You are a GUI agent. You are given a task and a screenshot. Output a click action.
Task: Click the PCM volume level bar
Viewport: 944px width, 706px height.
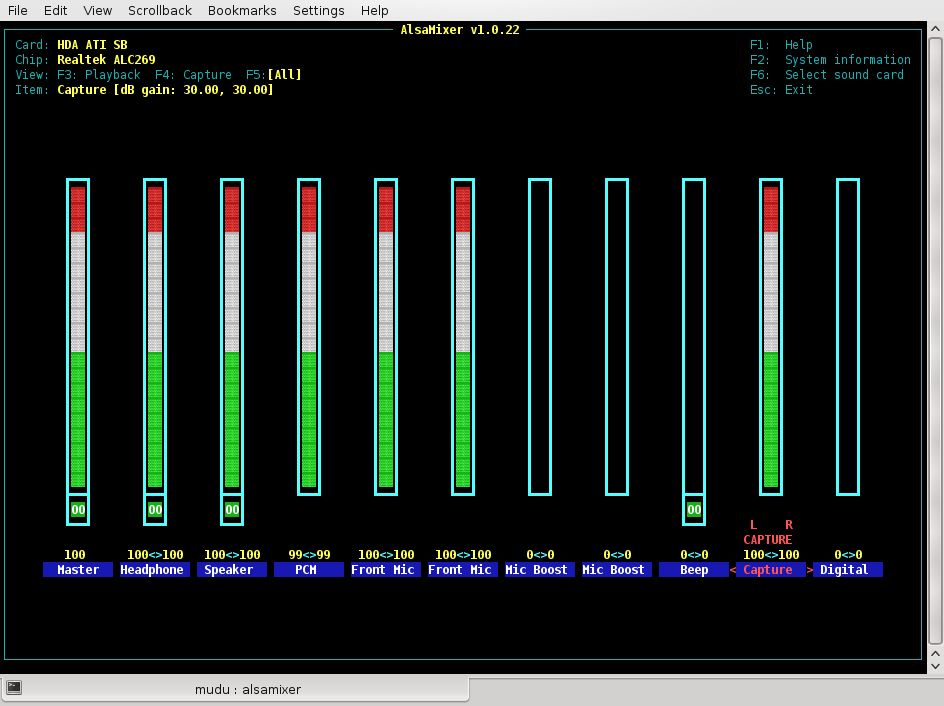click(309, 336)
